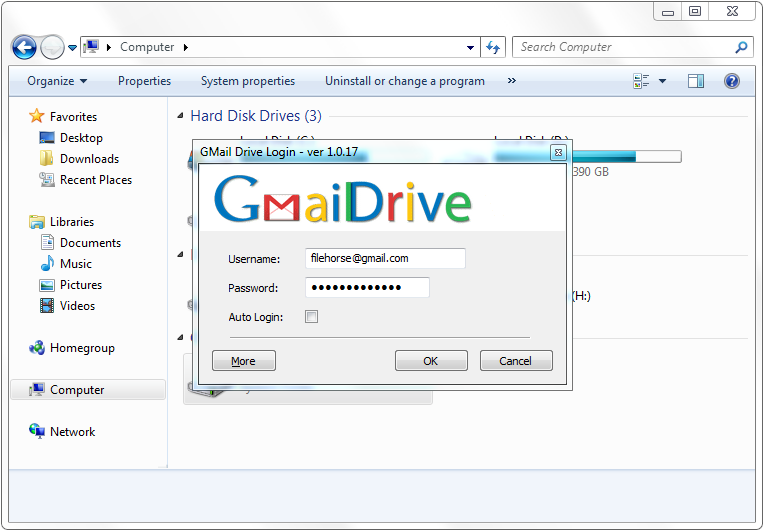The height and width of the screenshot is (531, 764).
Task: Go back with the Explorer back arrow
Action: pos(24,48)
